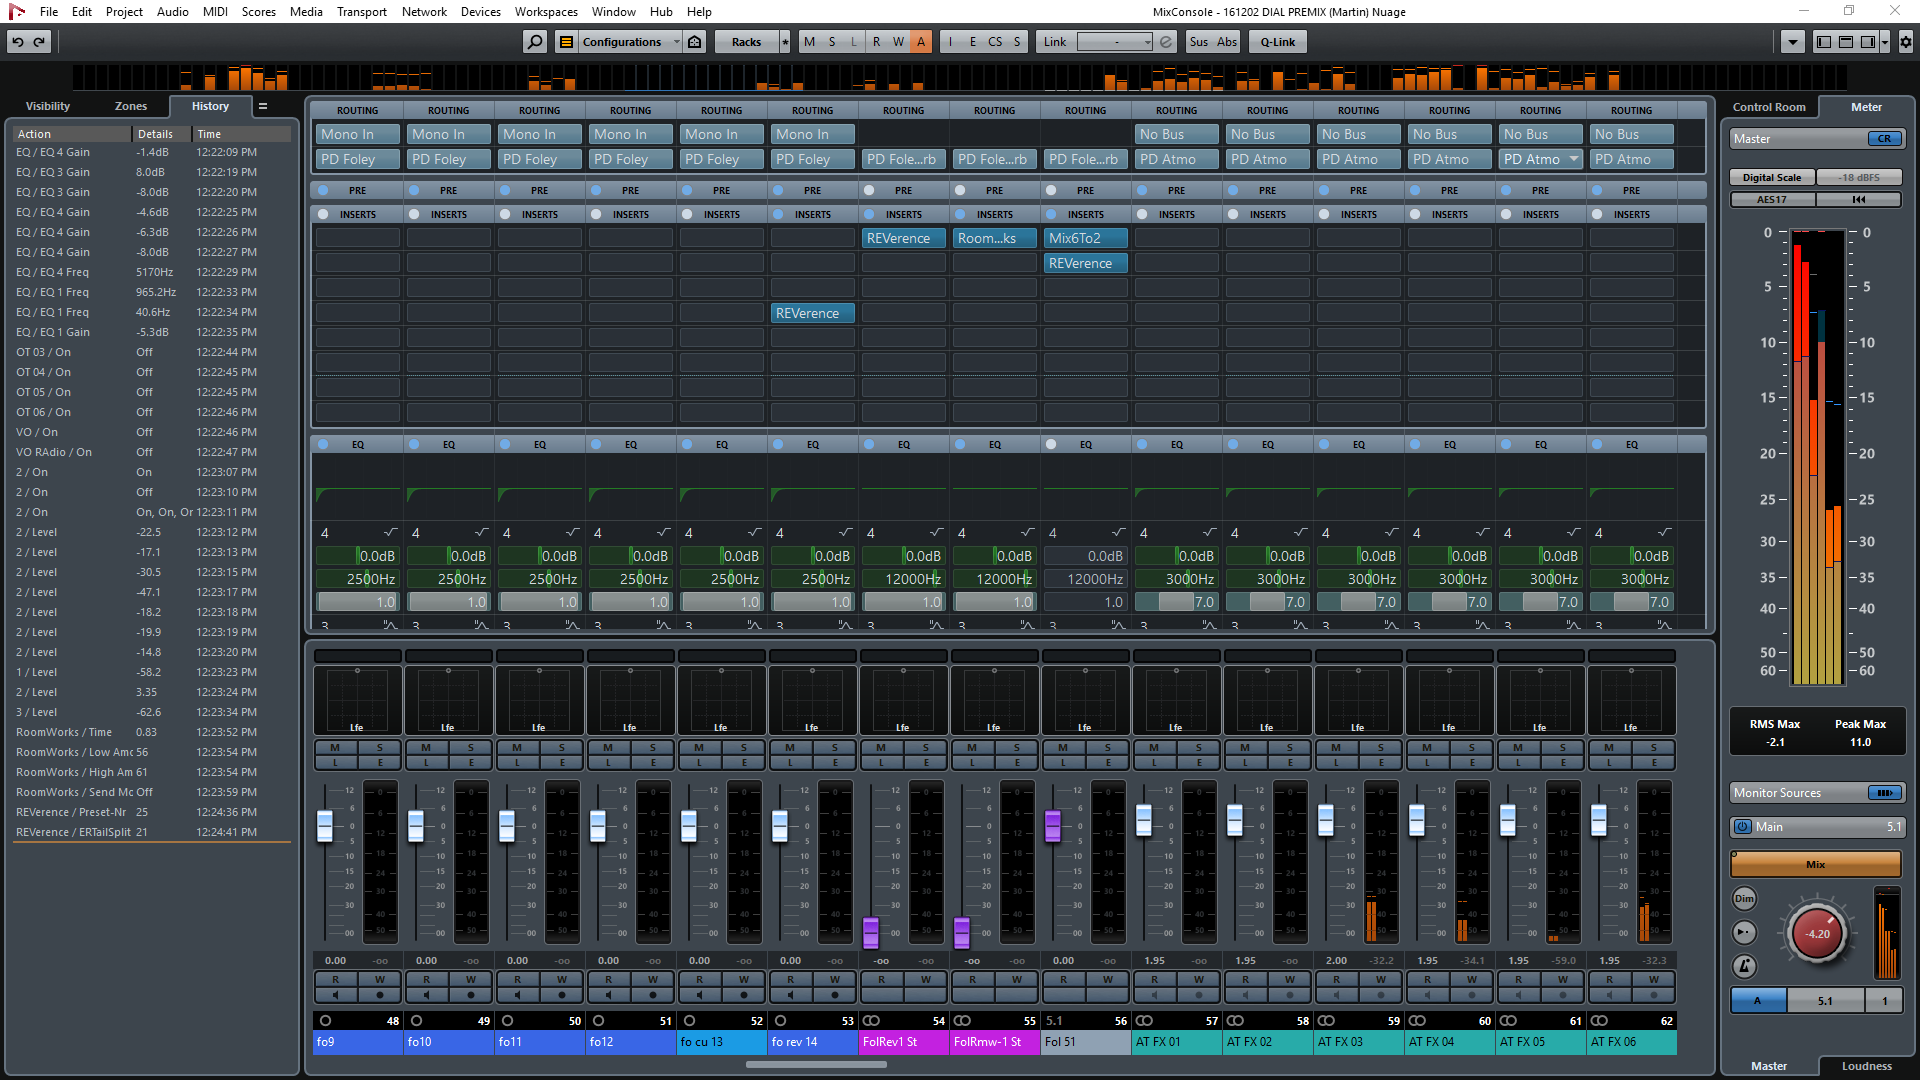Enable the Main monitor power toggle
This screenshot has width=1920, height=1080.
pyautogui.click(x=1741, y=827)
